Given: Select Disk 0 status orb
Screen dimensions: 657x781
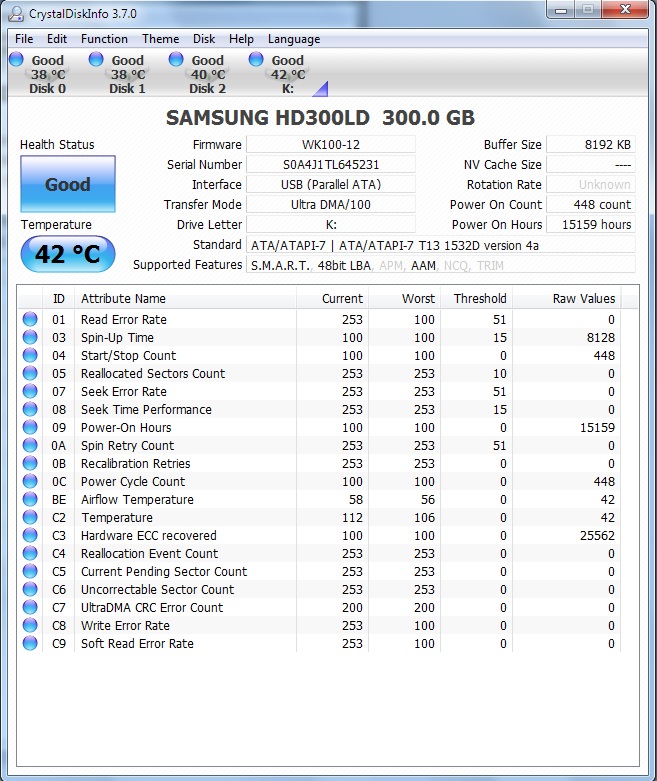Looking at the screenshot, I should coord(16,59).
